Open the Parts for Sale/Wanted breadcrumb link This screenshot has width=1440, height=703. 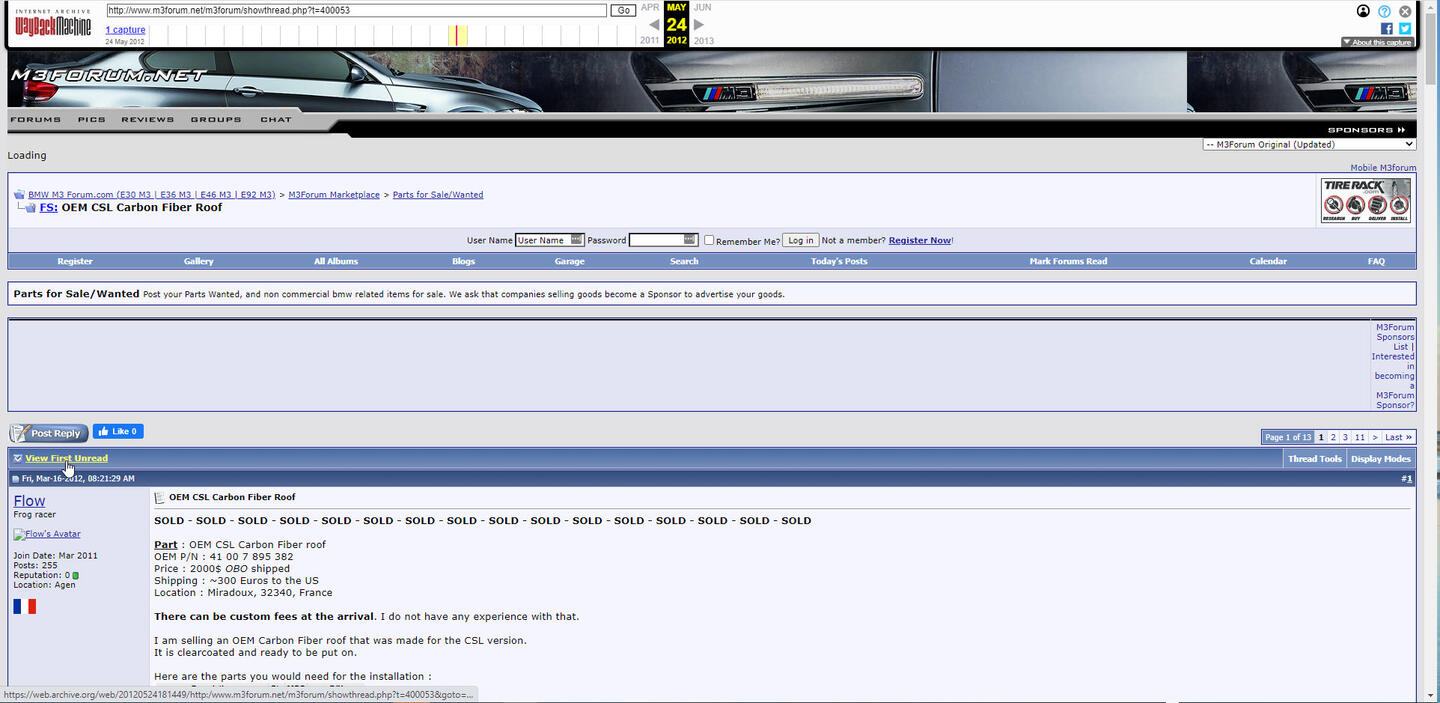438,194
